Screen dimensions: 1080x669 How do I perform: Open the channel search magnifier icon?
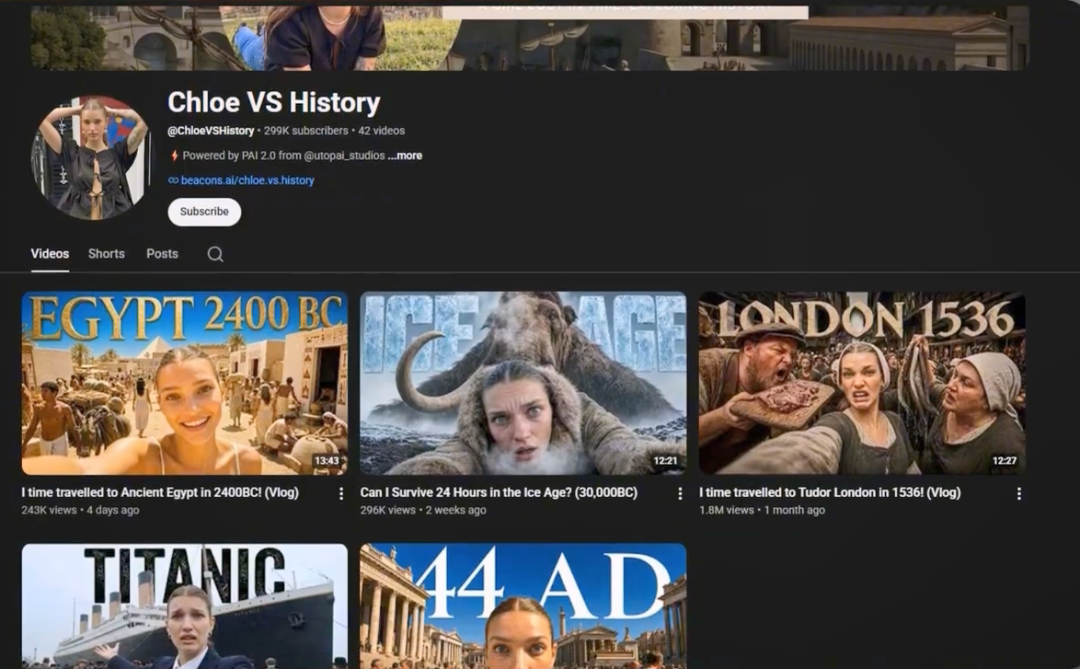215,254
